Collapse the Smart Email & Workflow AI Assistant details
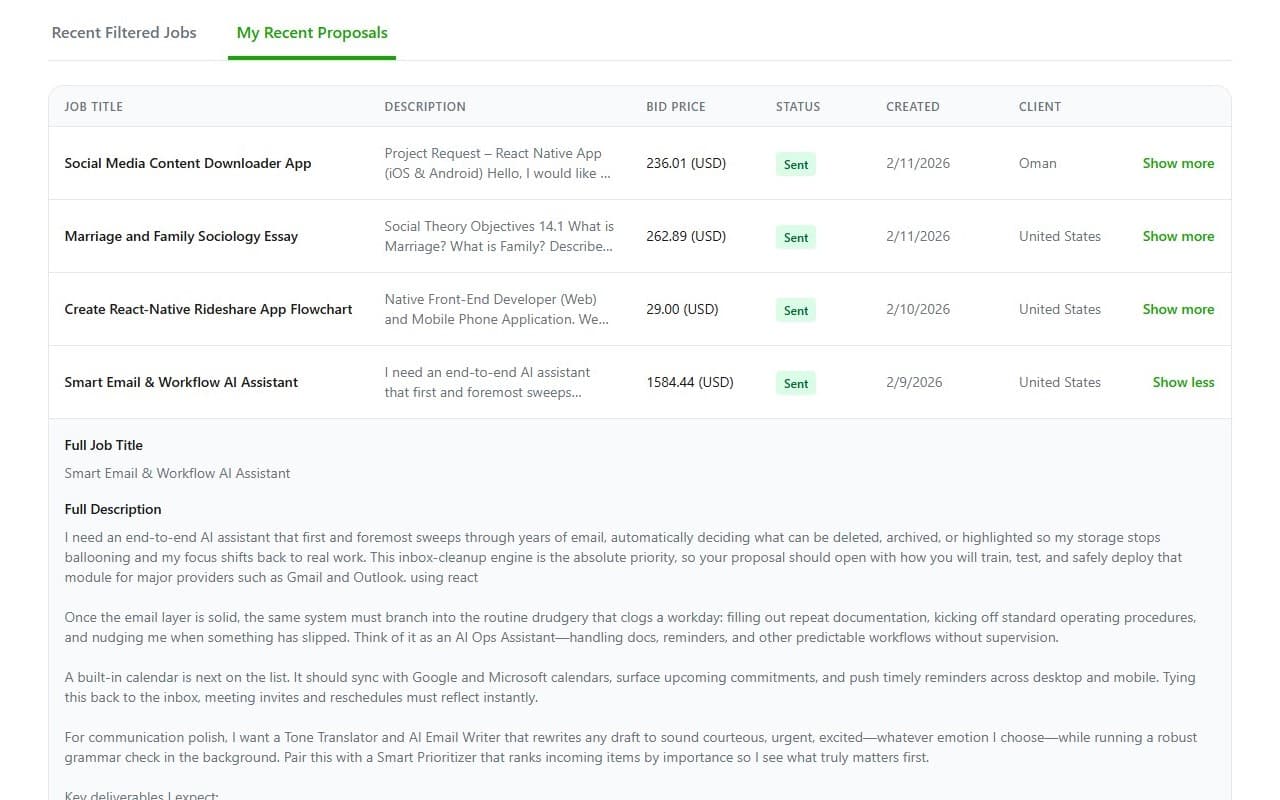 coord(1183,382)
